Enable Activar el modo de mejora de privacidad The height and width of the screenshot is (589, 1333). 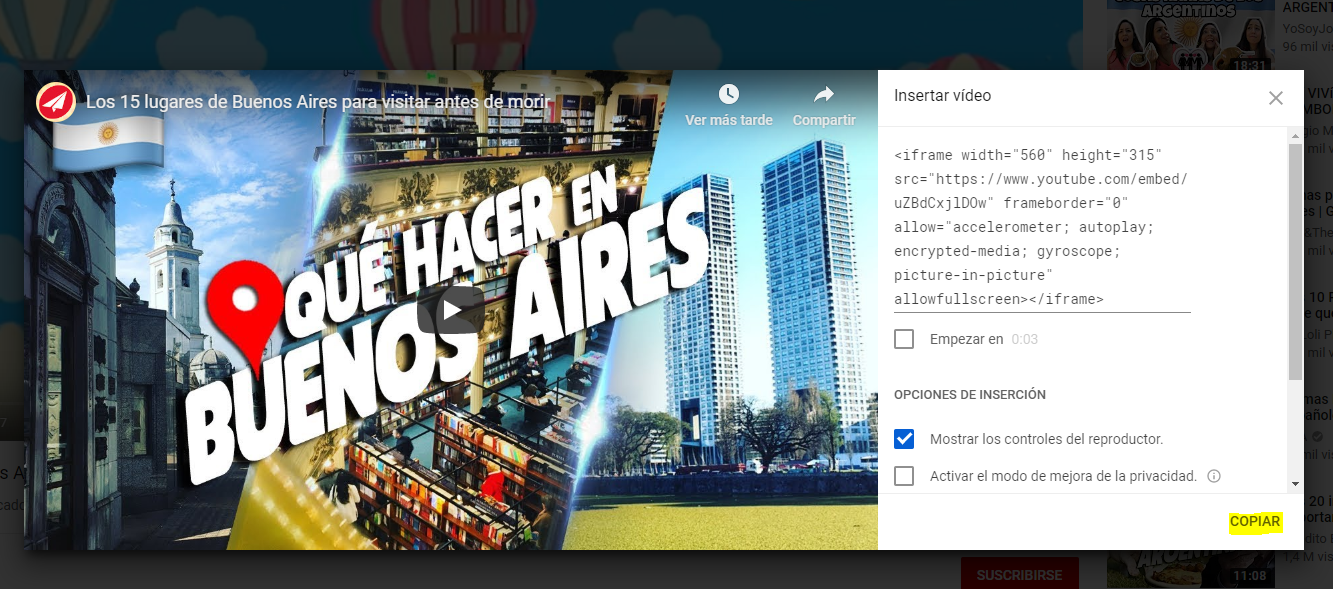pos(904,476)
